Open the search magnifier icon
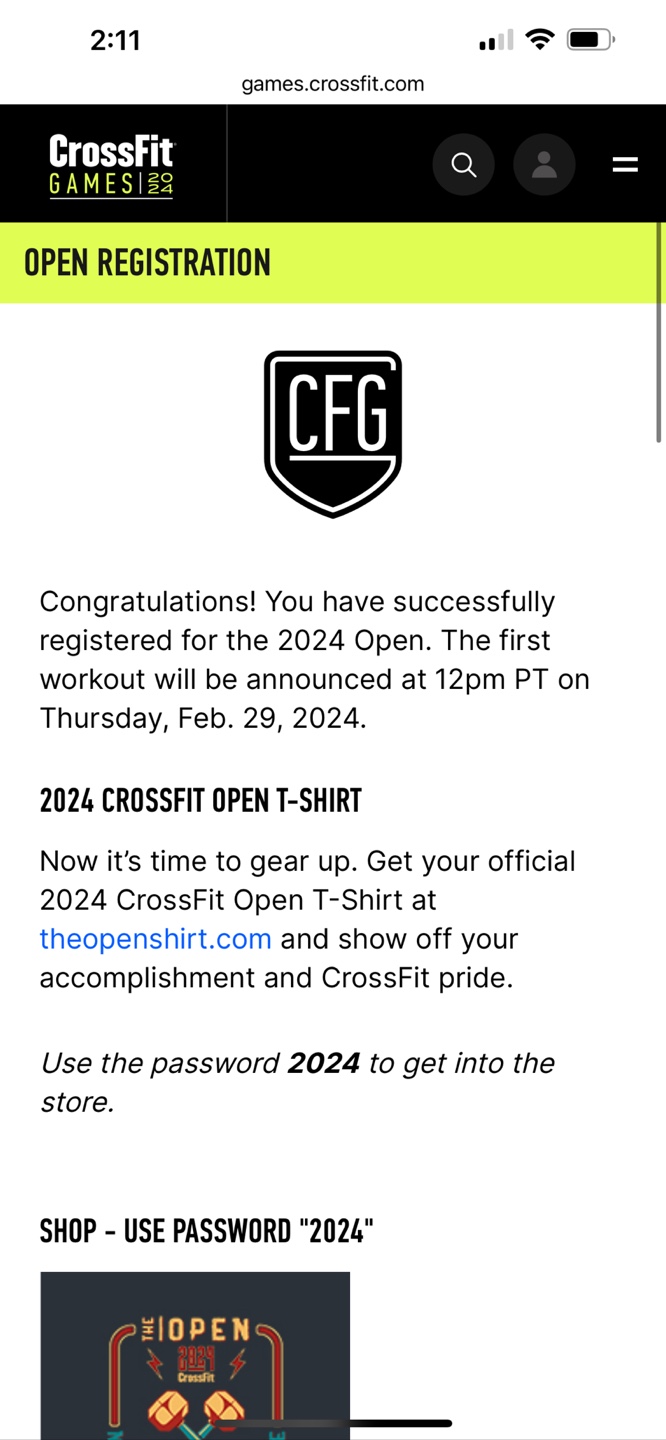Screen dimensions: 666x1440 [463, 164]
